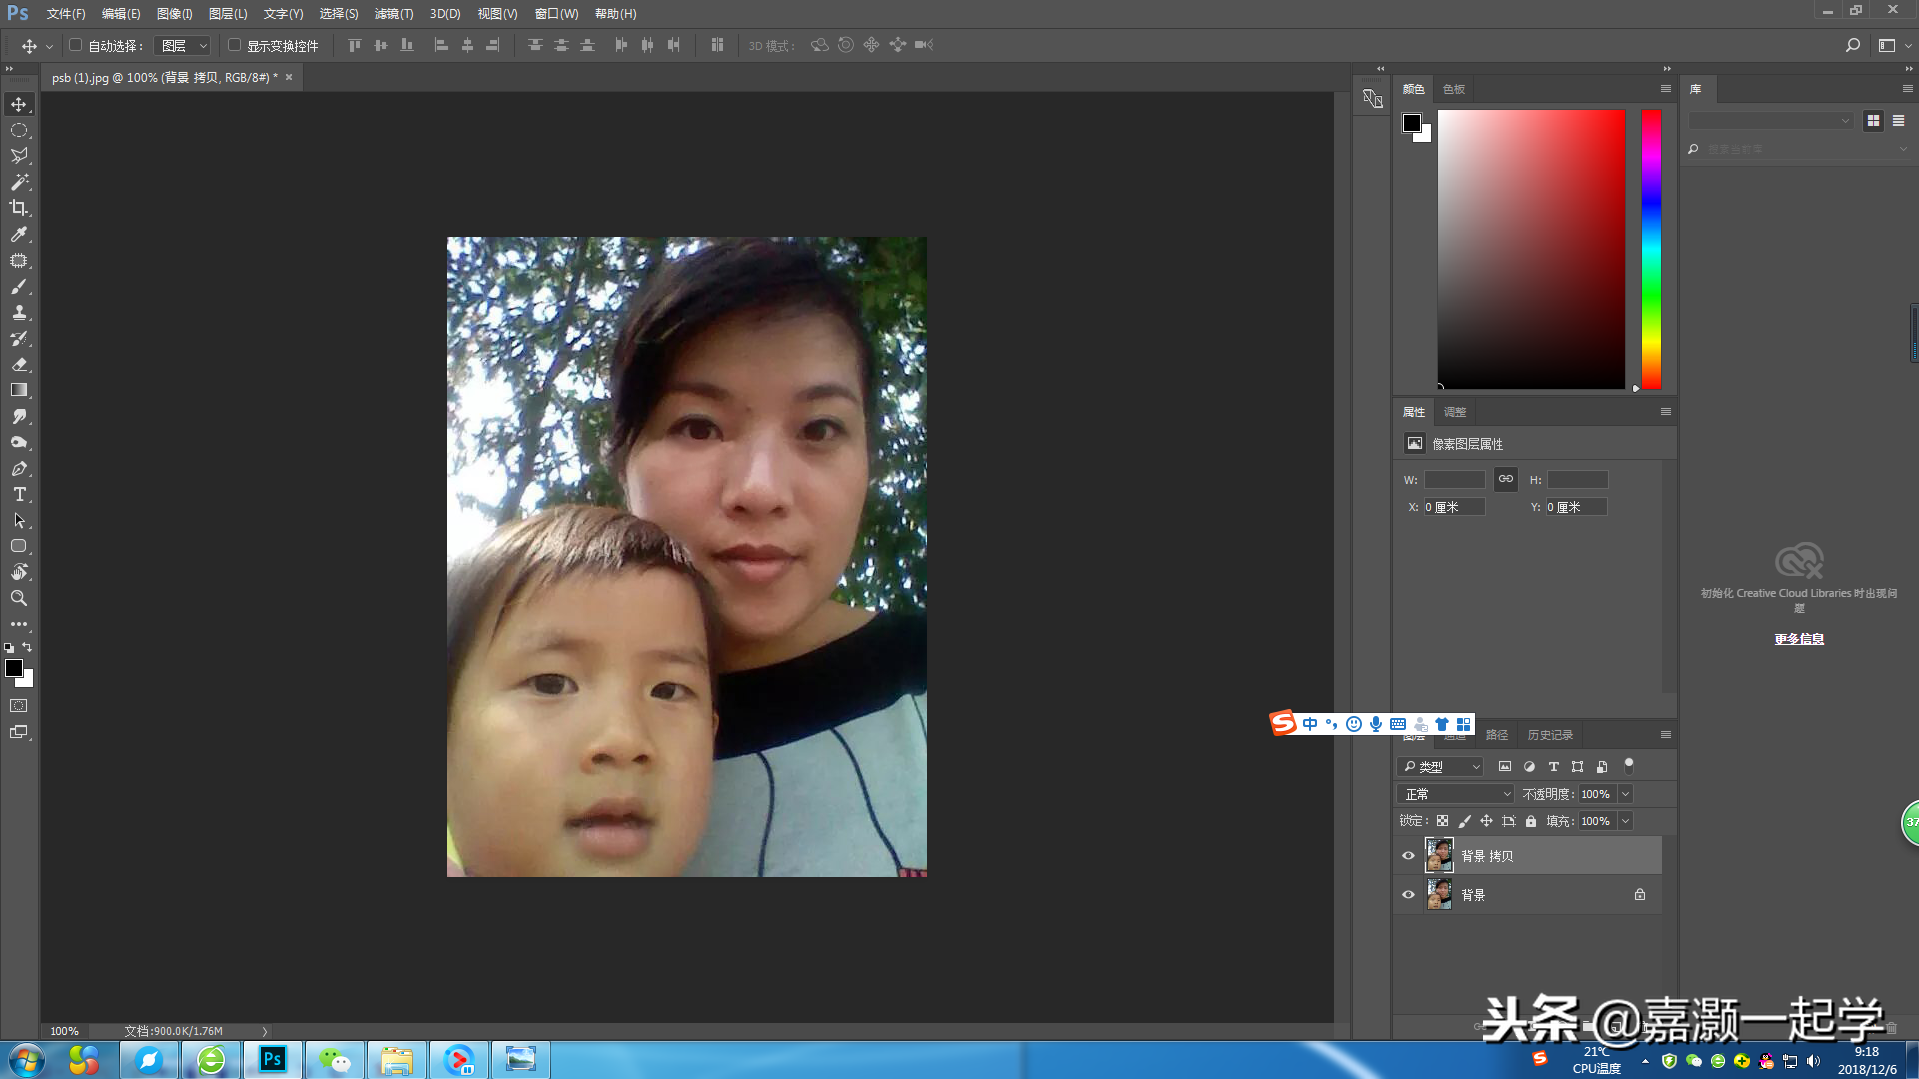Open the 图层 auto-select target dropdown

(183, 45)
